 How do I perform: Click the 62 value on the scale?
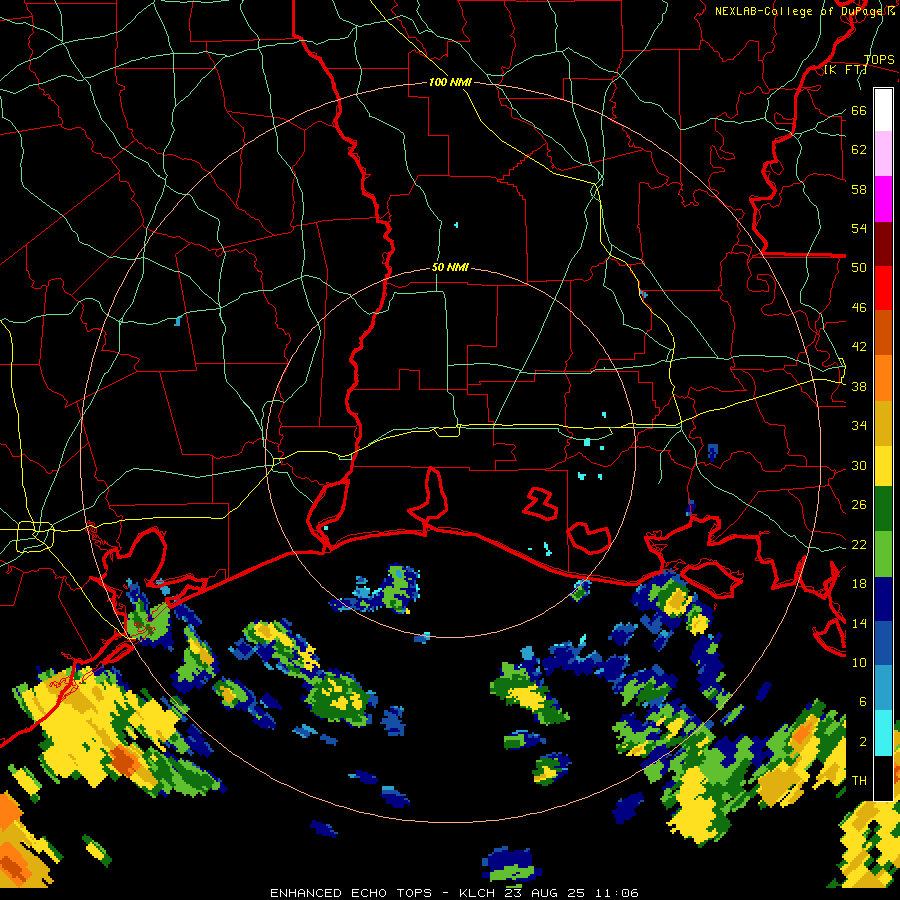(x=859, y=150)
